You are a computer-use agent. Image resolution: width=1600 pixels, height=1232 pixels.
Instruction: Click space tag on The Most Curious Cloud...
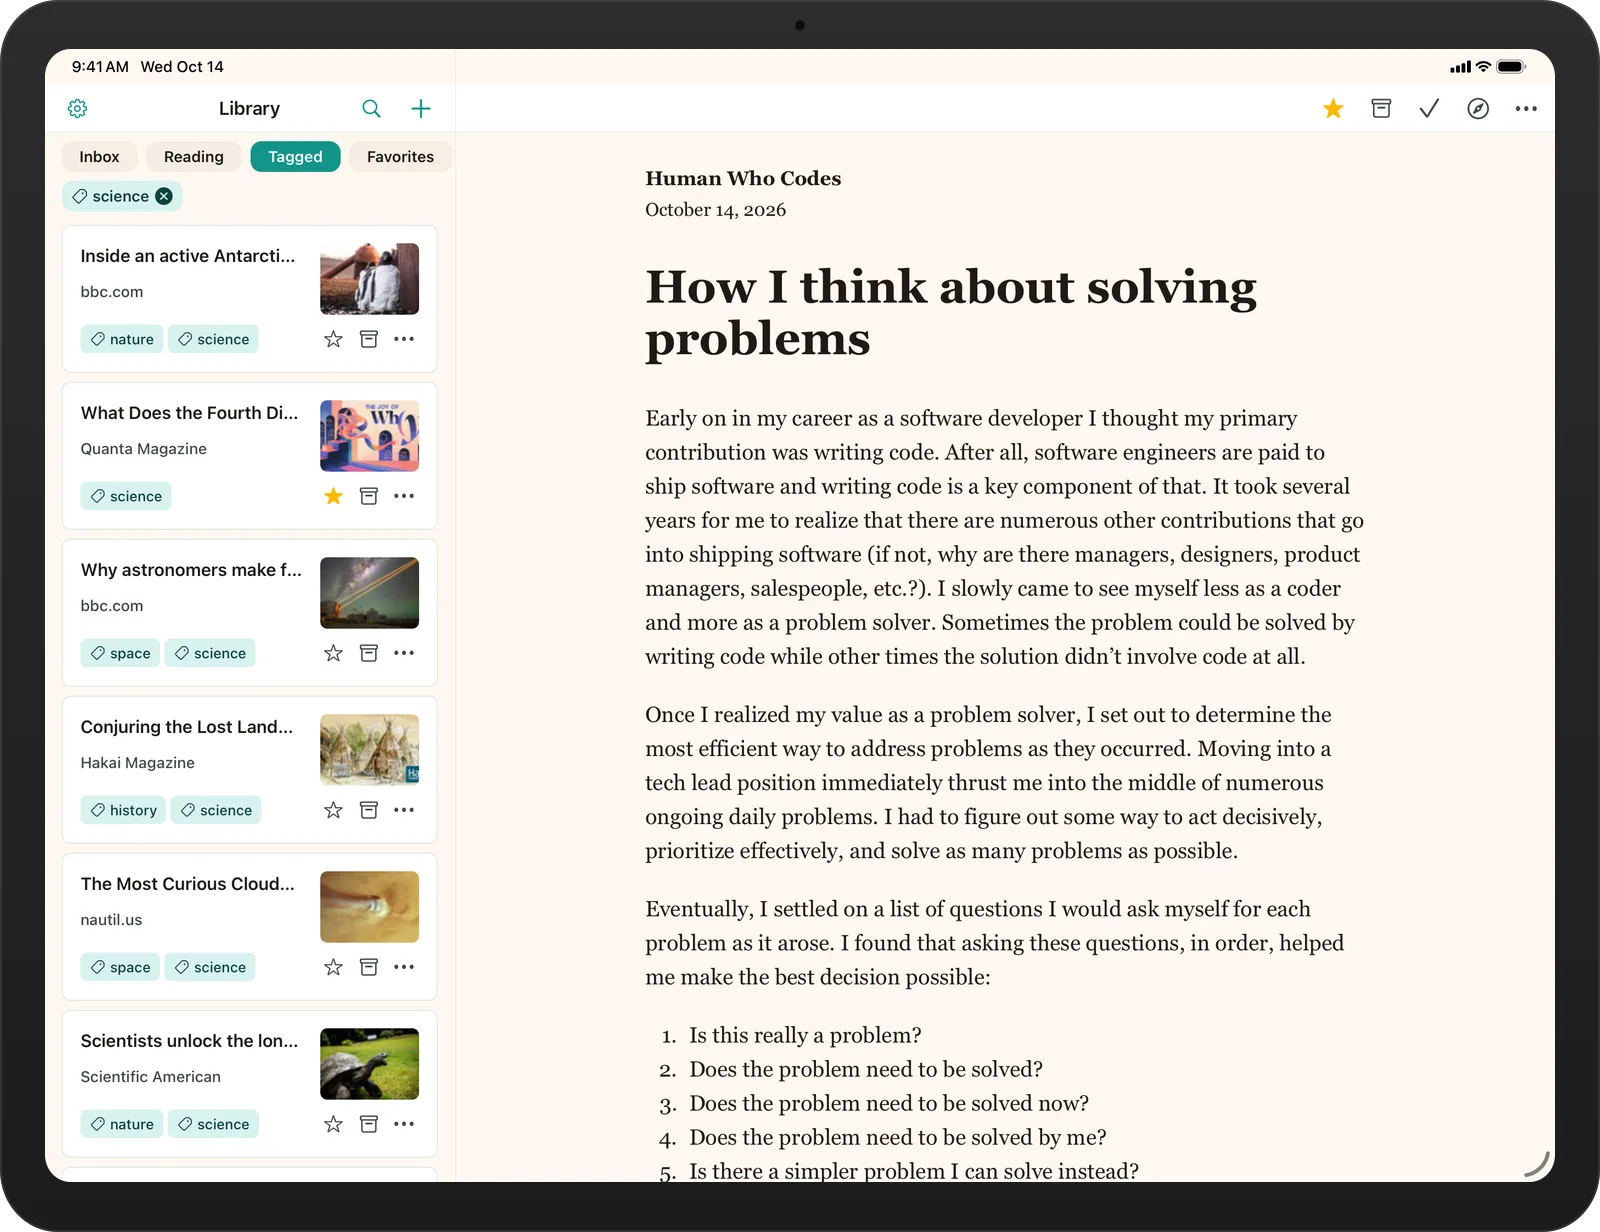pyautogui.click(x=120, y=967)
